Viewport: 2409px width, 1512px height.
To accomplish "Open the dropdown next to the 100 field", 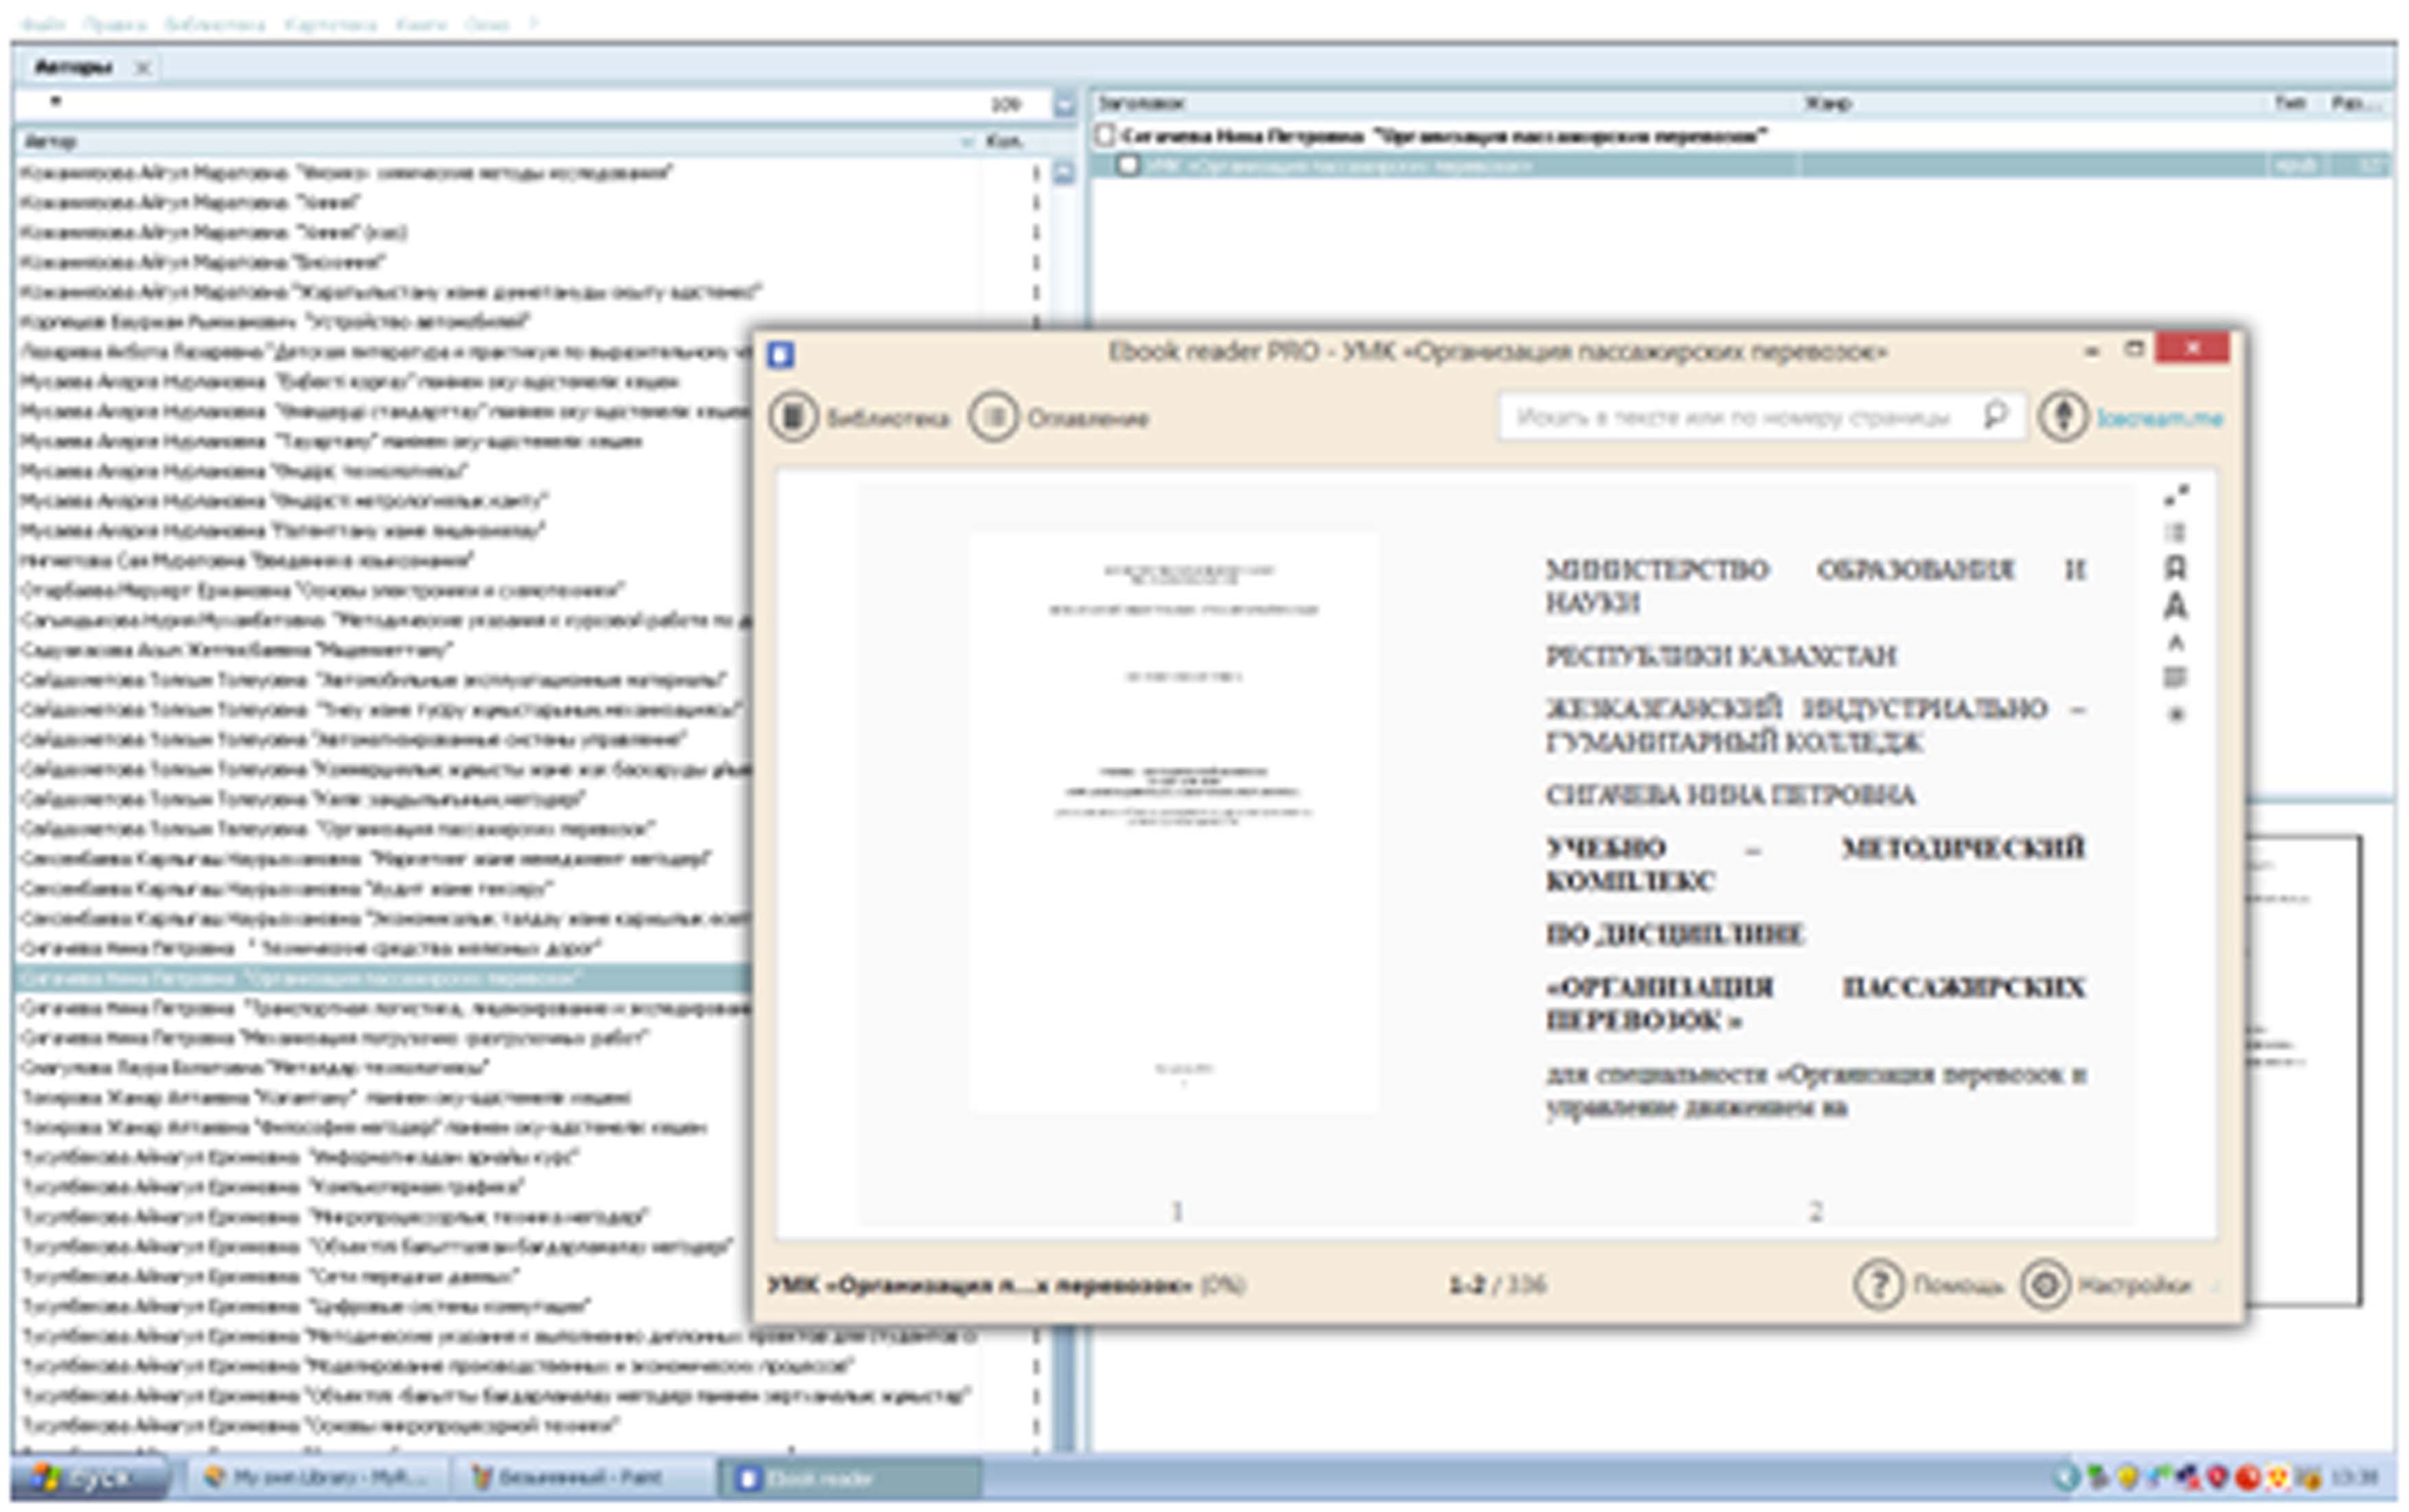I will (x=1064, y=104).
